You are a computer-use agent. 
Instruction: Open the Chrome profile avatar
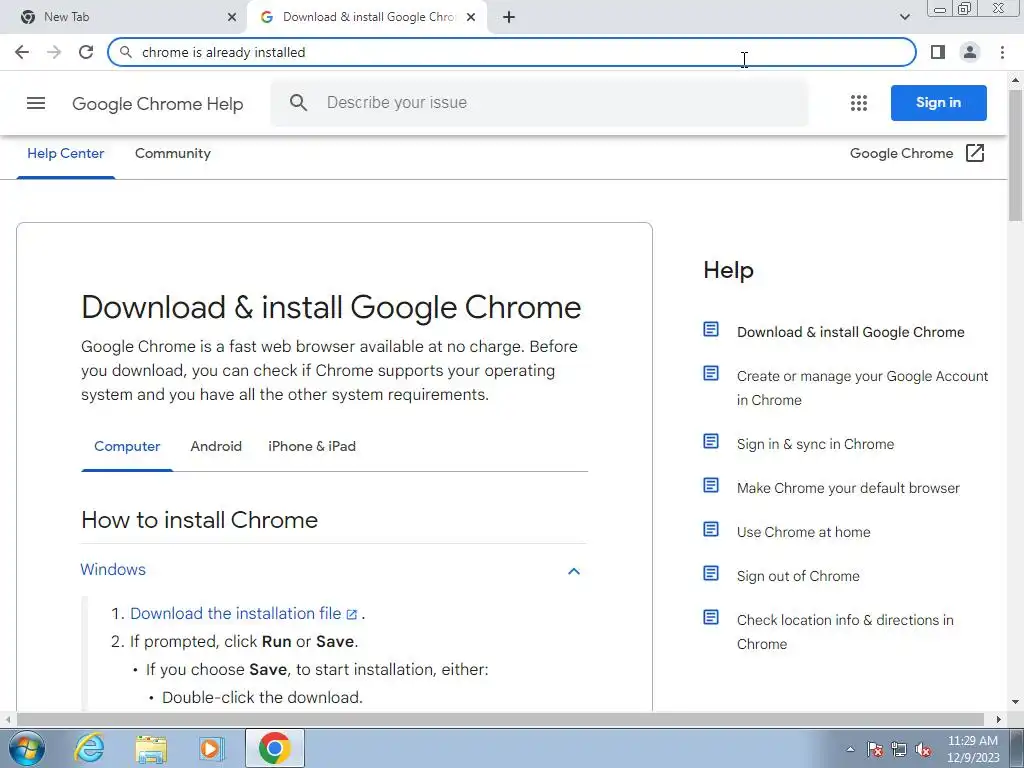click(x=970, y=52)
